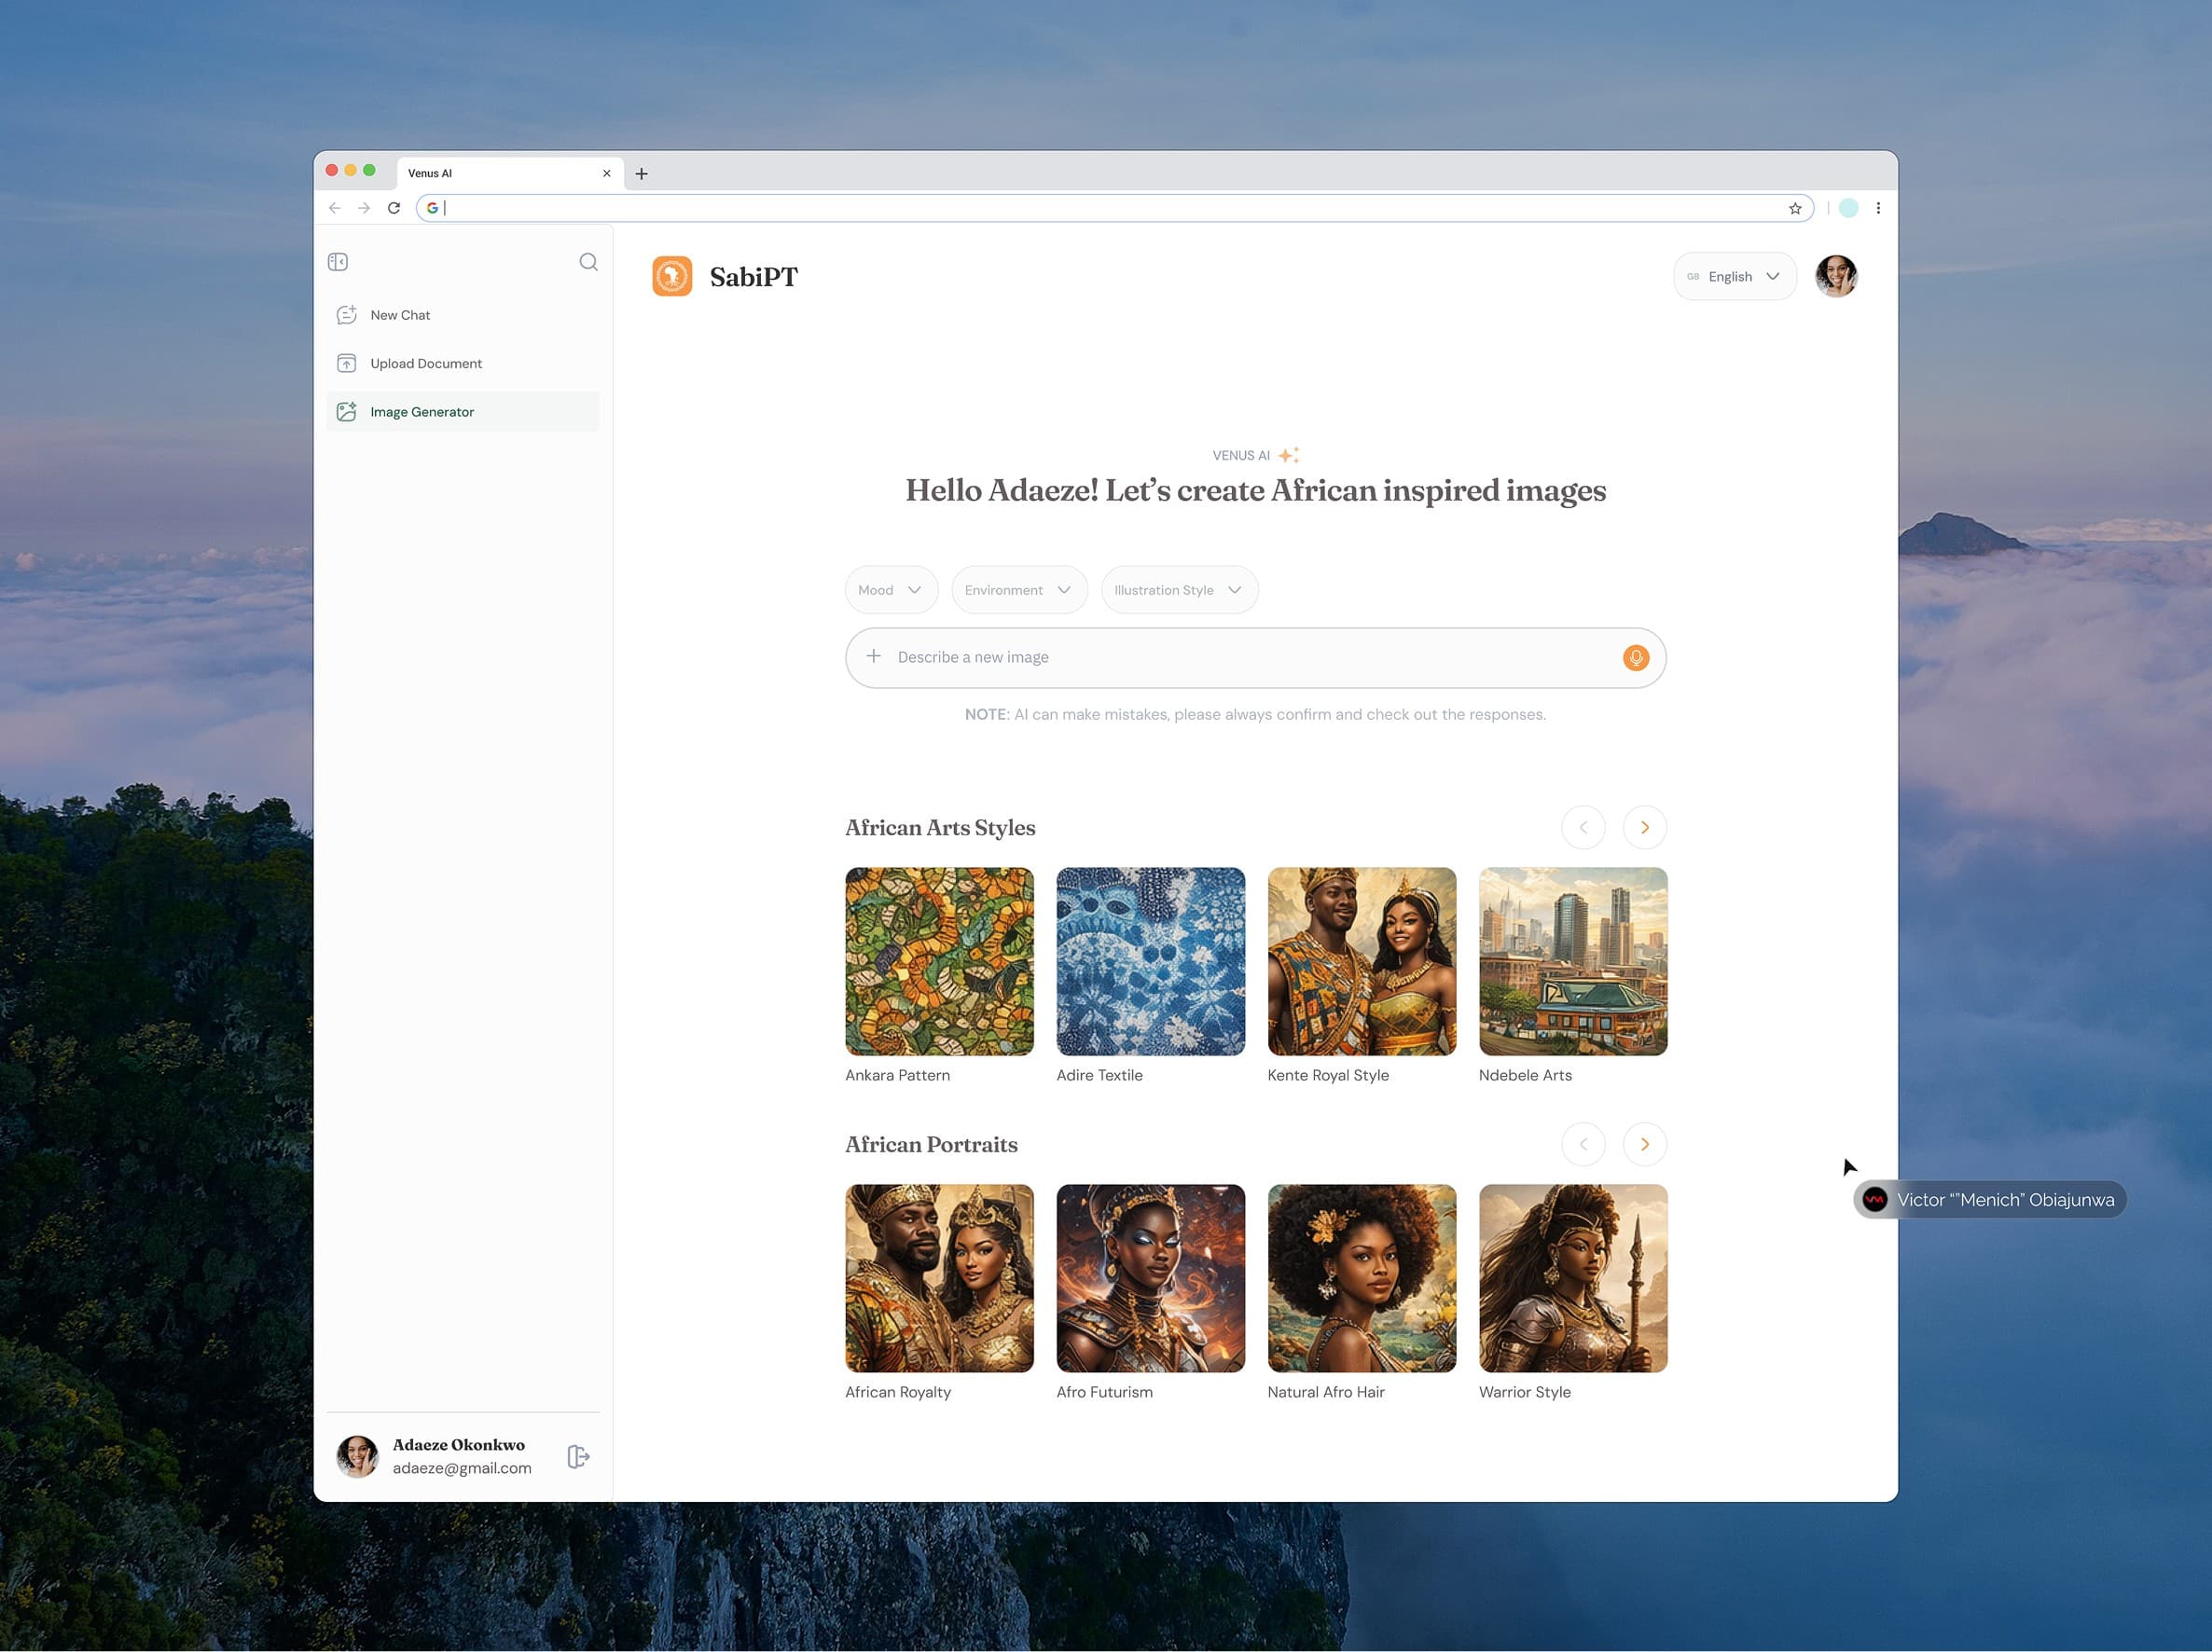Click the browser back arrow
2212x1652 pixels.
(x=335, y=208)
